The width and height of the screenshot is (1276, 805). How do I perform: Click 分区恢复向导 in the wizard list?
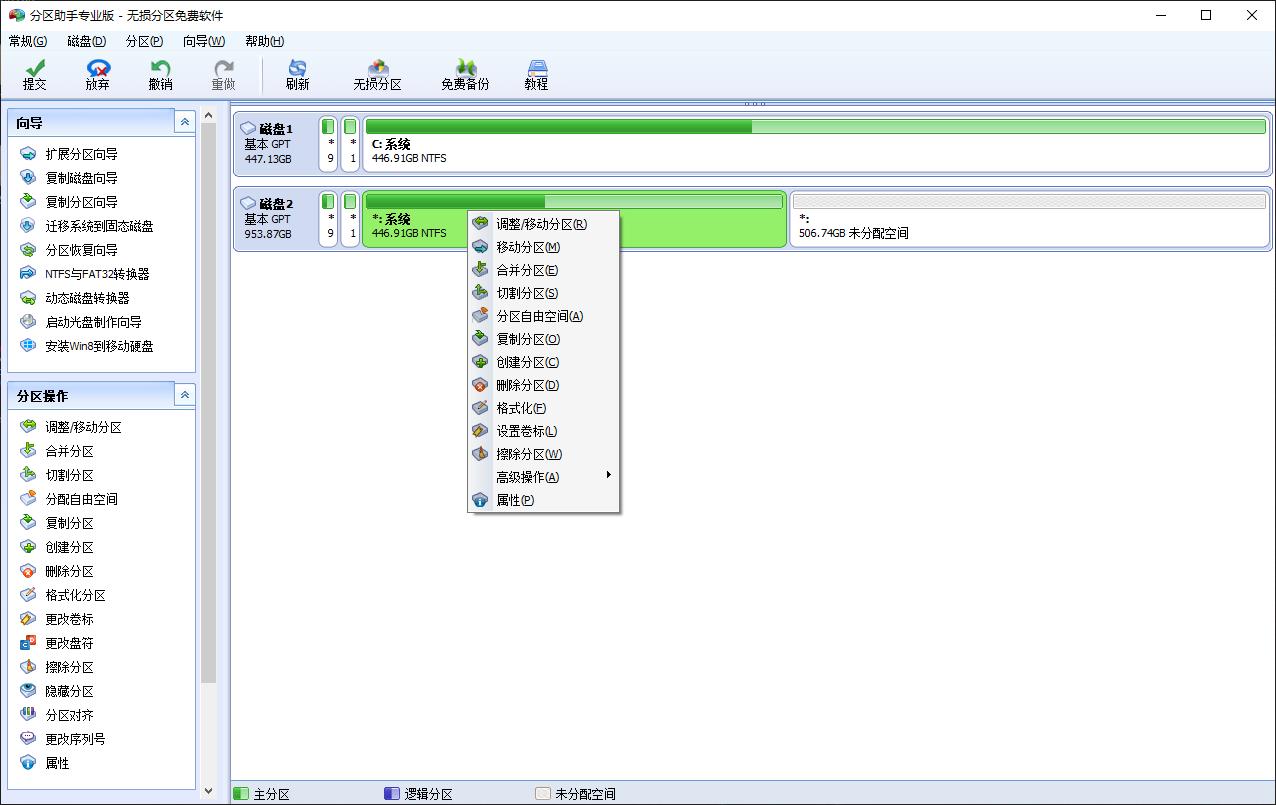[x=81, y=250]
